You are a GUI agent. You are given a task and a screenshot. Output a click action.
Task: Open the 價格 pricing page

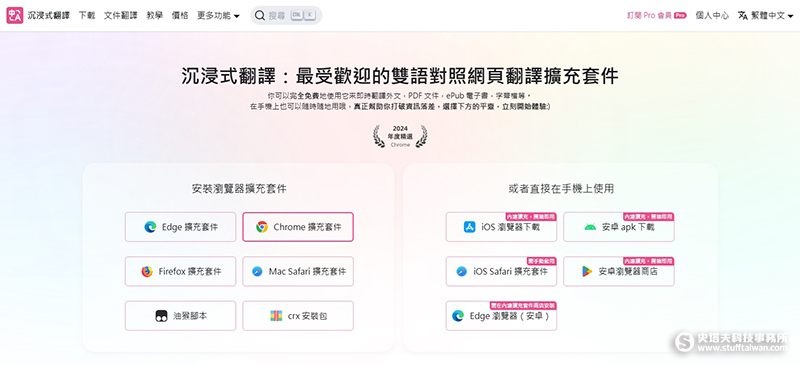coord(180,16)
